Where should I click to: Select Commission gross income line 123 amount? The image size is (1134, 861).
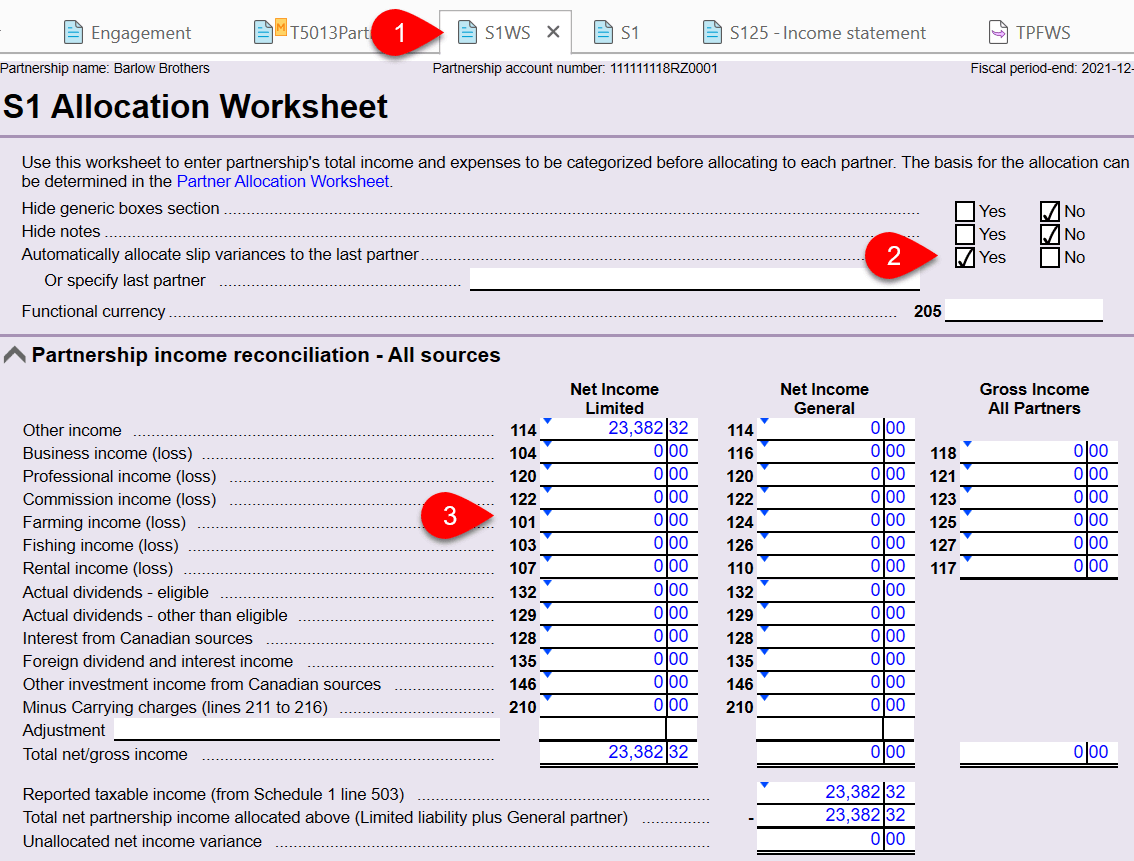[1039, 497]
